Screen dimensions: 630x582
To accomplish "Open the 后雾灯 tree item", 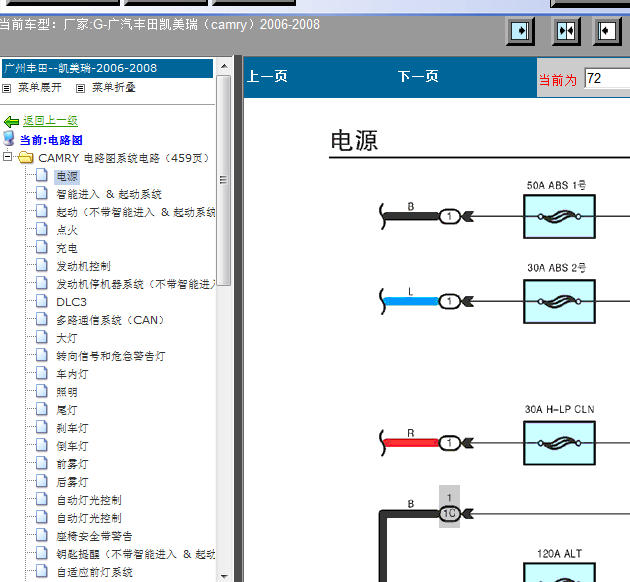I will 72,482.
